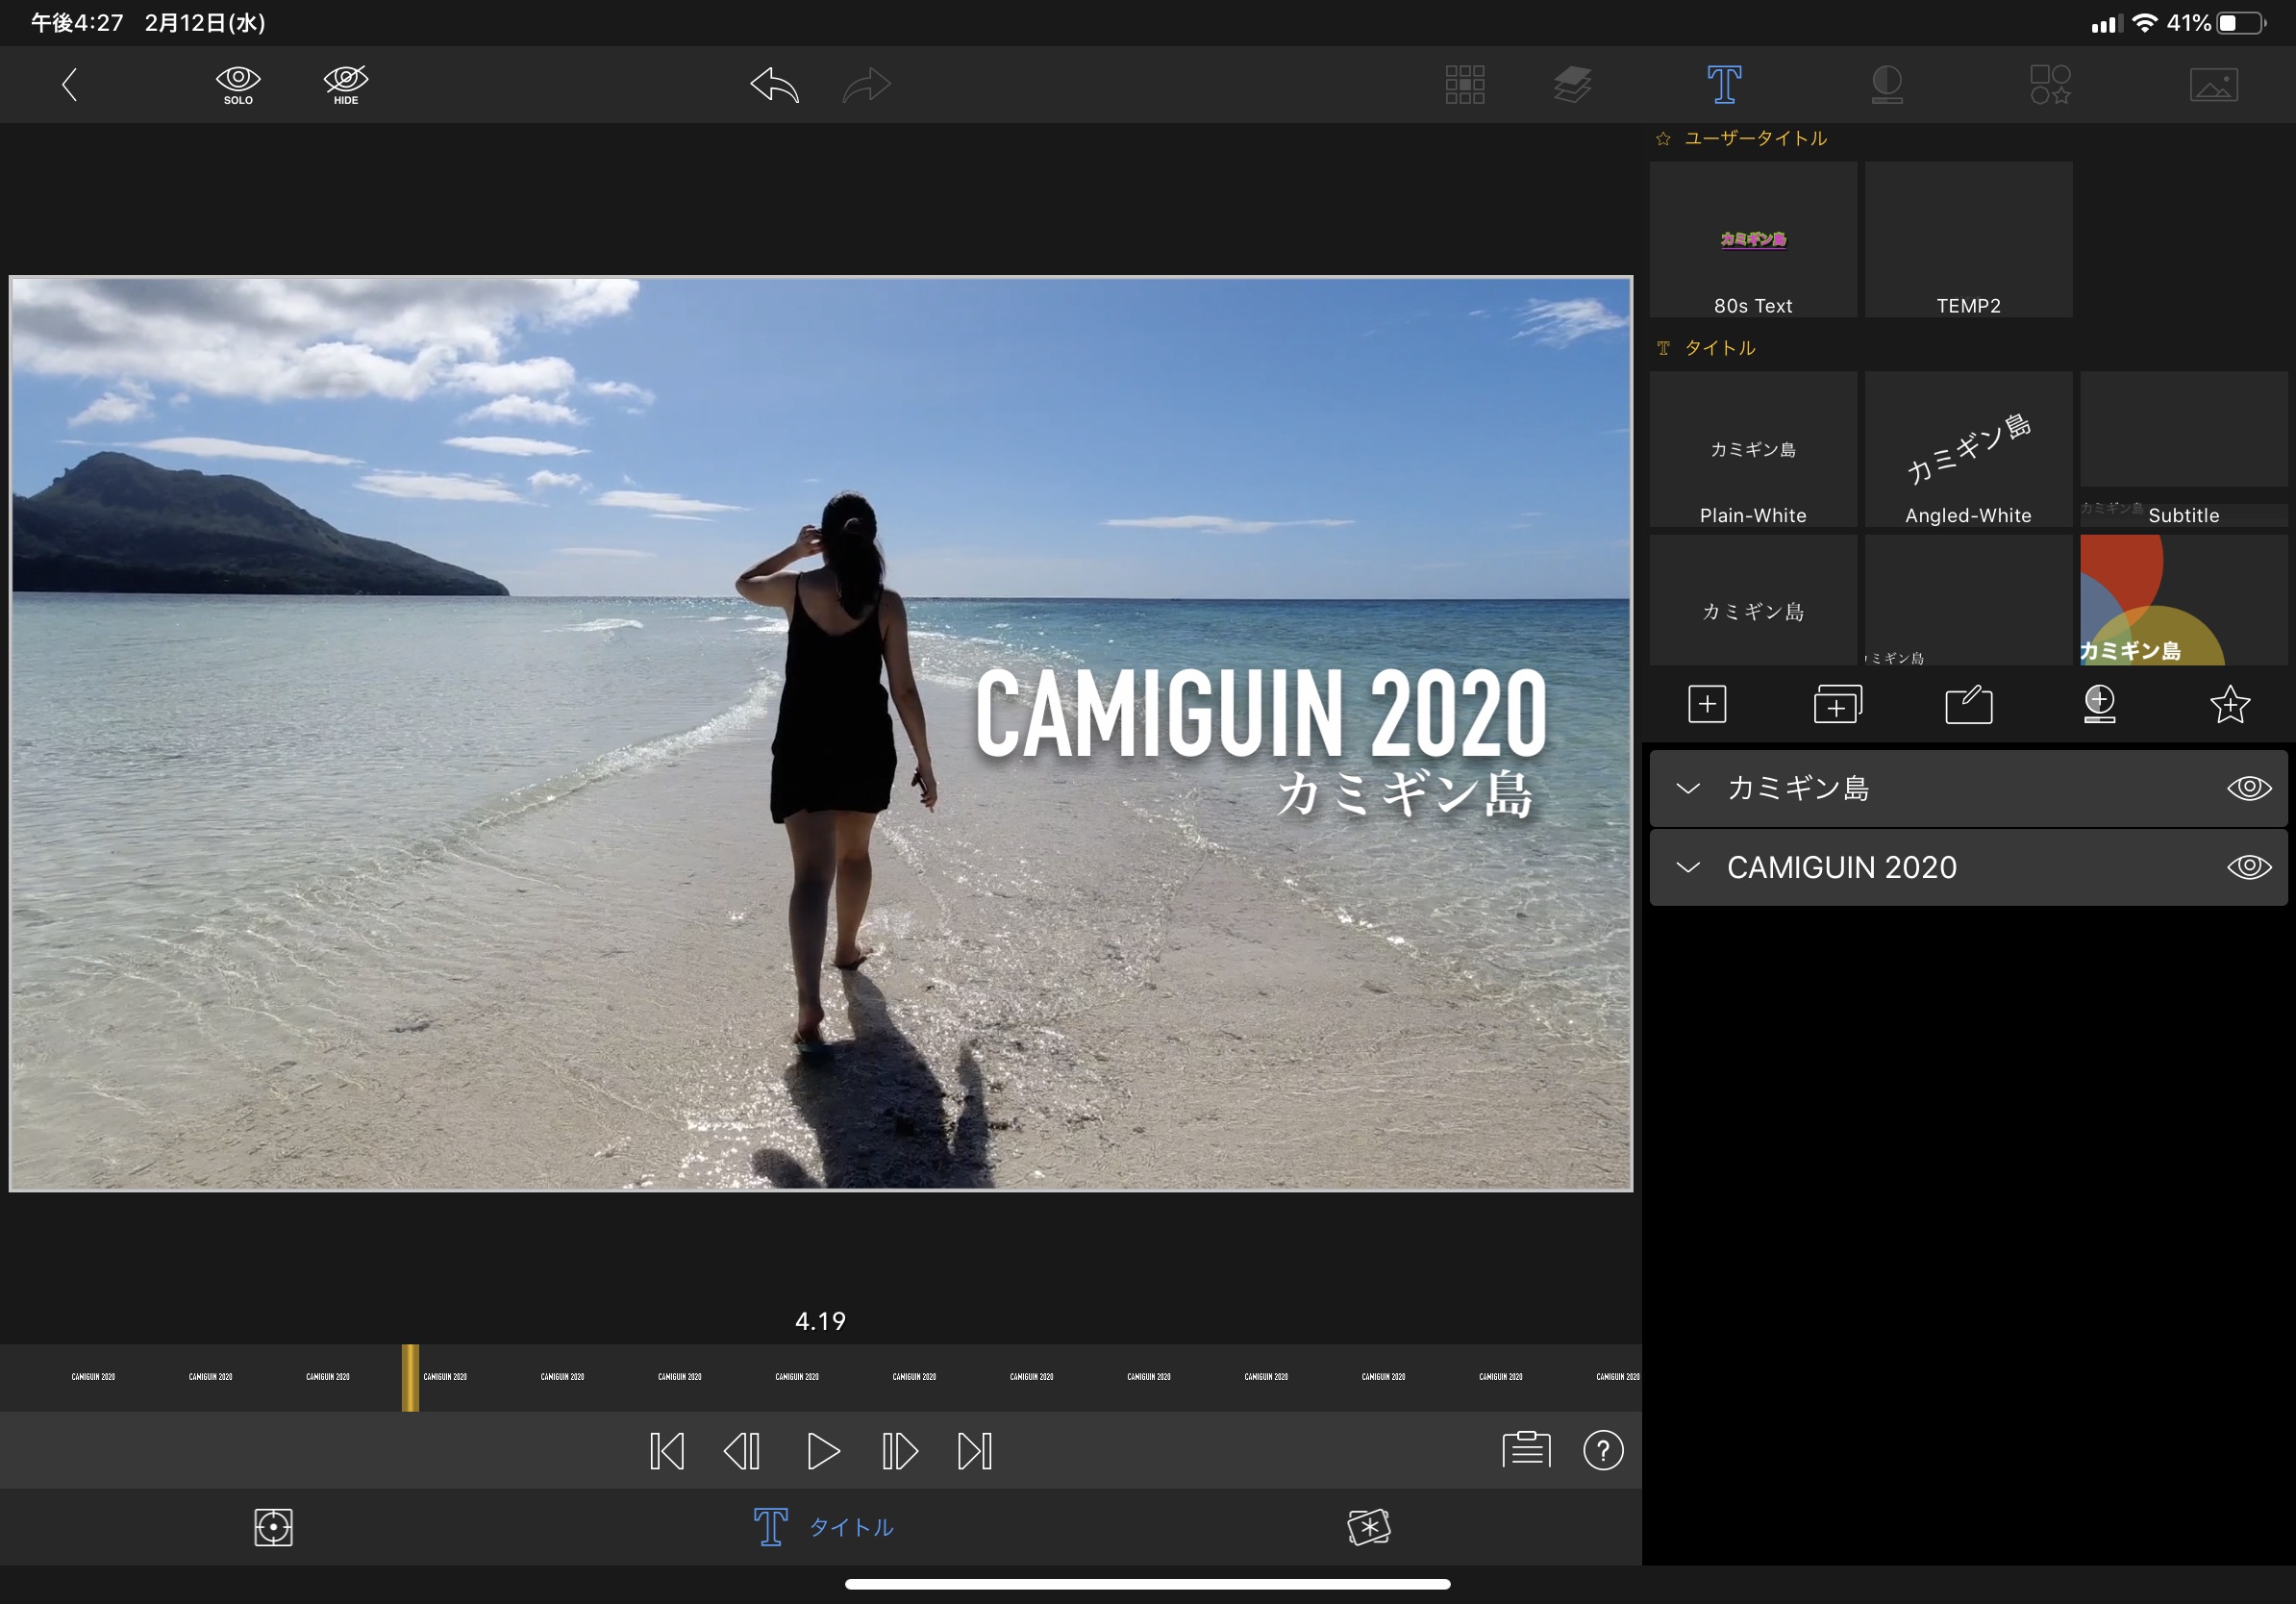Expand the CAMIGUIN 2020 layer chevron
The width and height of the screenshot is (2296, 1604).
pyautogui.click(x=1688, y=867)
